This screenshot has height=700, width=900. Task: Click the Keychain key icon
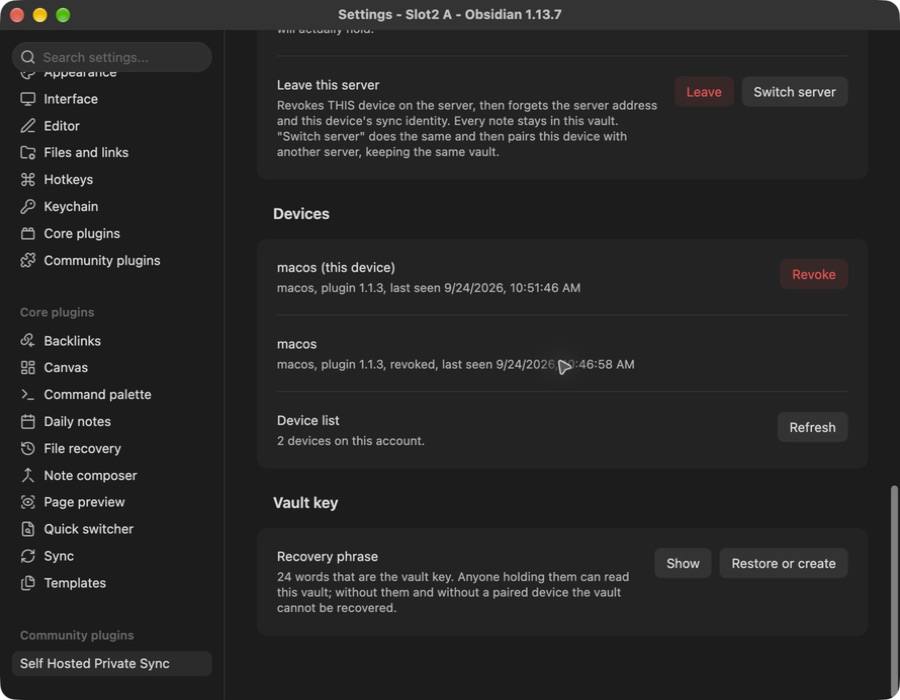pos(28,207)
